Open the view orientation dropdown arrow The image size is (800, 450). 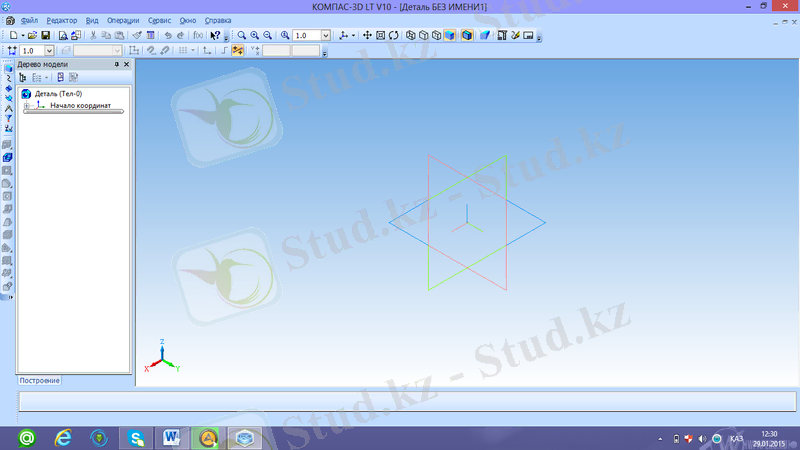[x=354, y=35]
